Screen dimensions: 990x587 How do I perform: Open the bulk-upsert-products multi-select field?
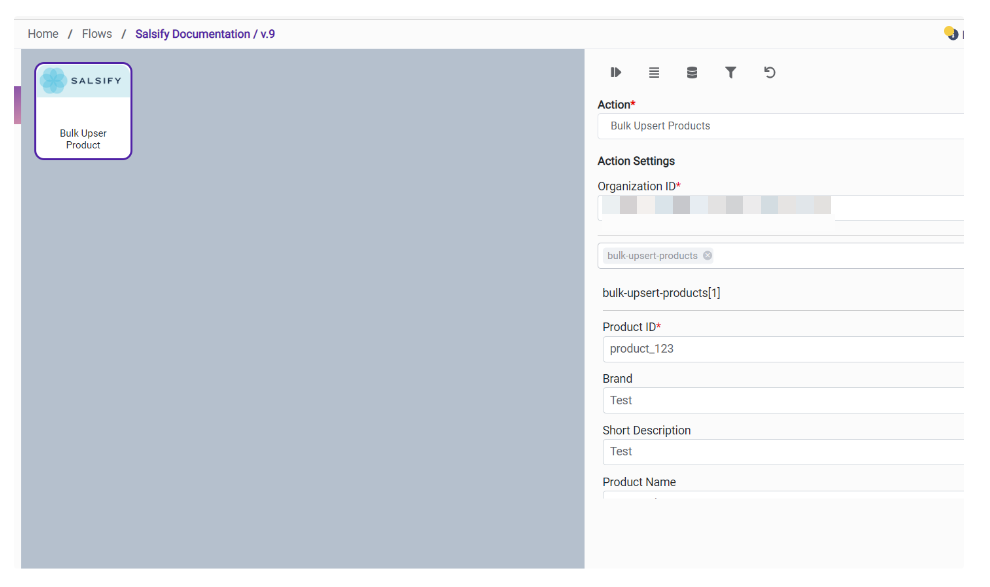(x=840, y=256)
